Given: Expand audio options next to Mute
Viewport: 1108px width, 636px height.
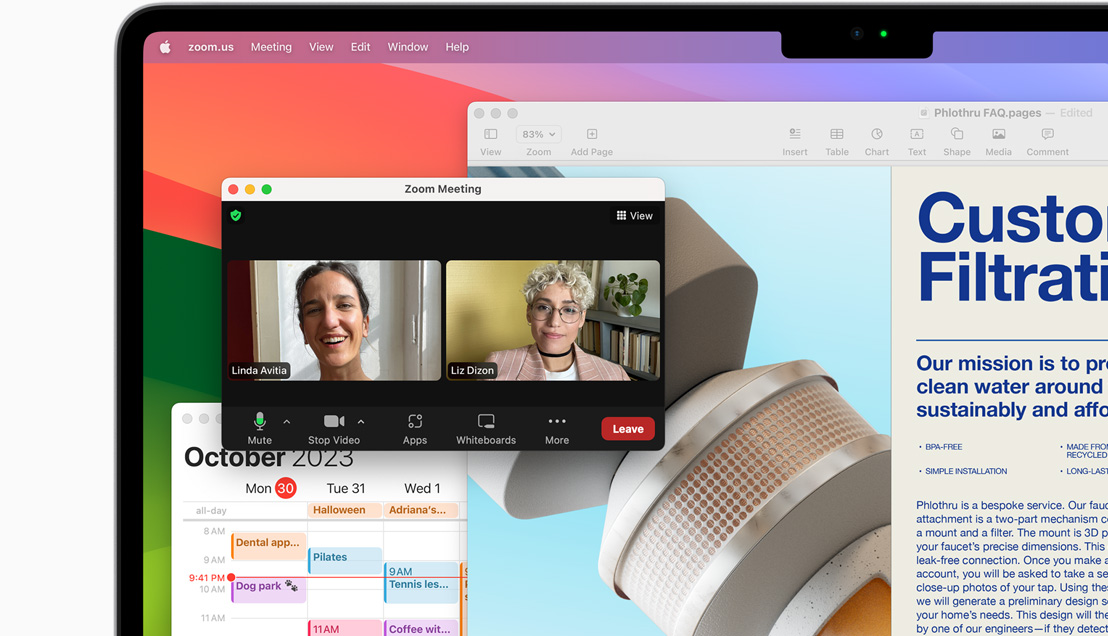Looking at the screenshot, I should point(287,421).
